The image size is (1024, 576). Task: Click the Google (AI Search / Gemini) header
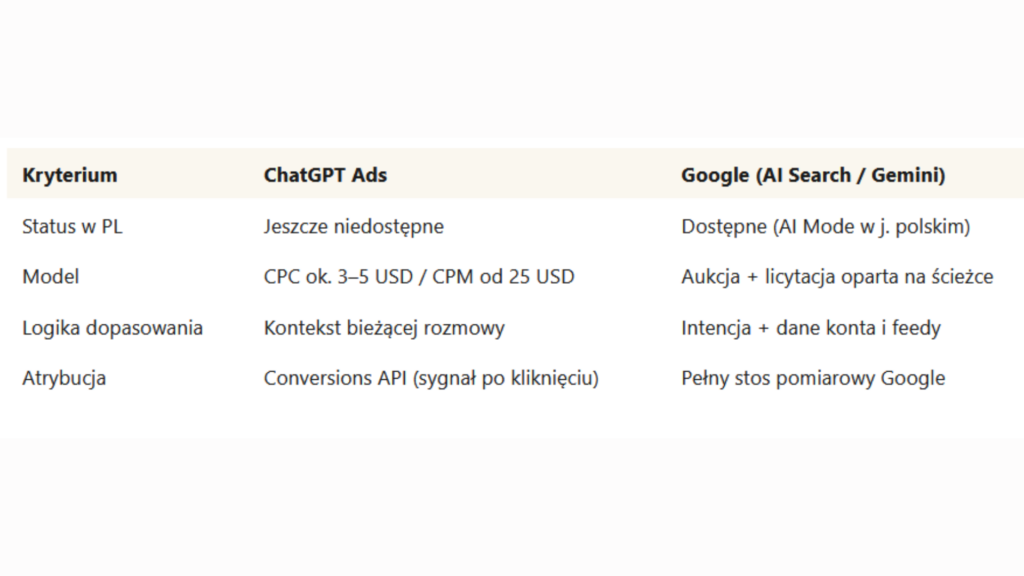pos(813,175)
